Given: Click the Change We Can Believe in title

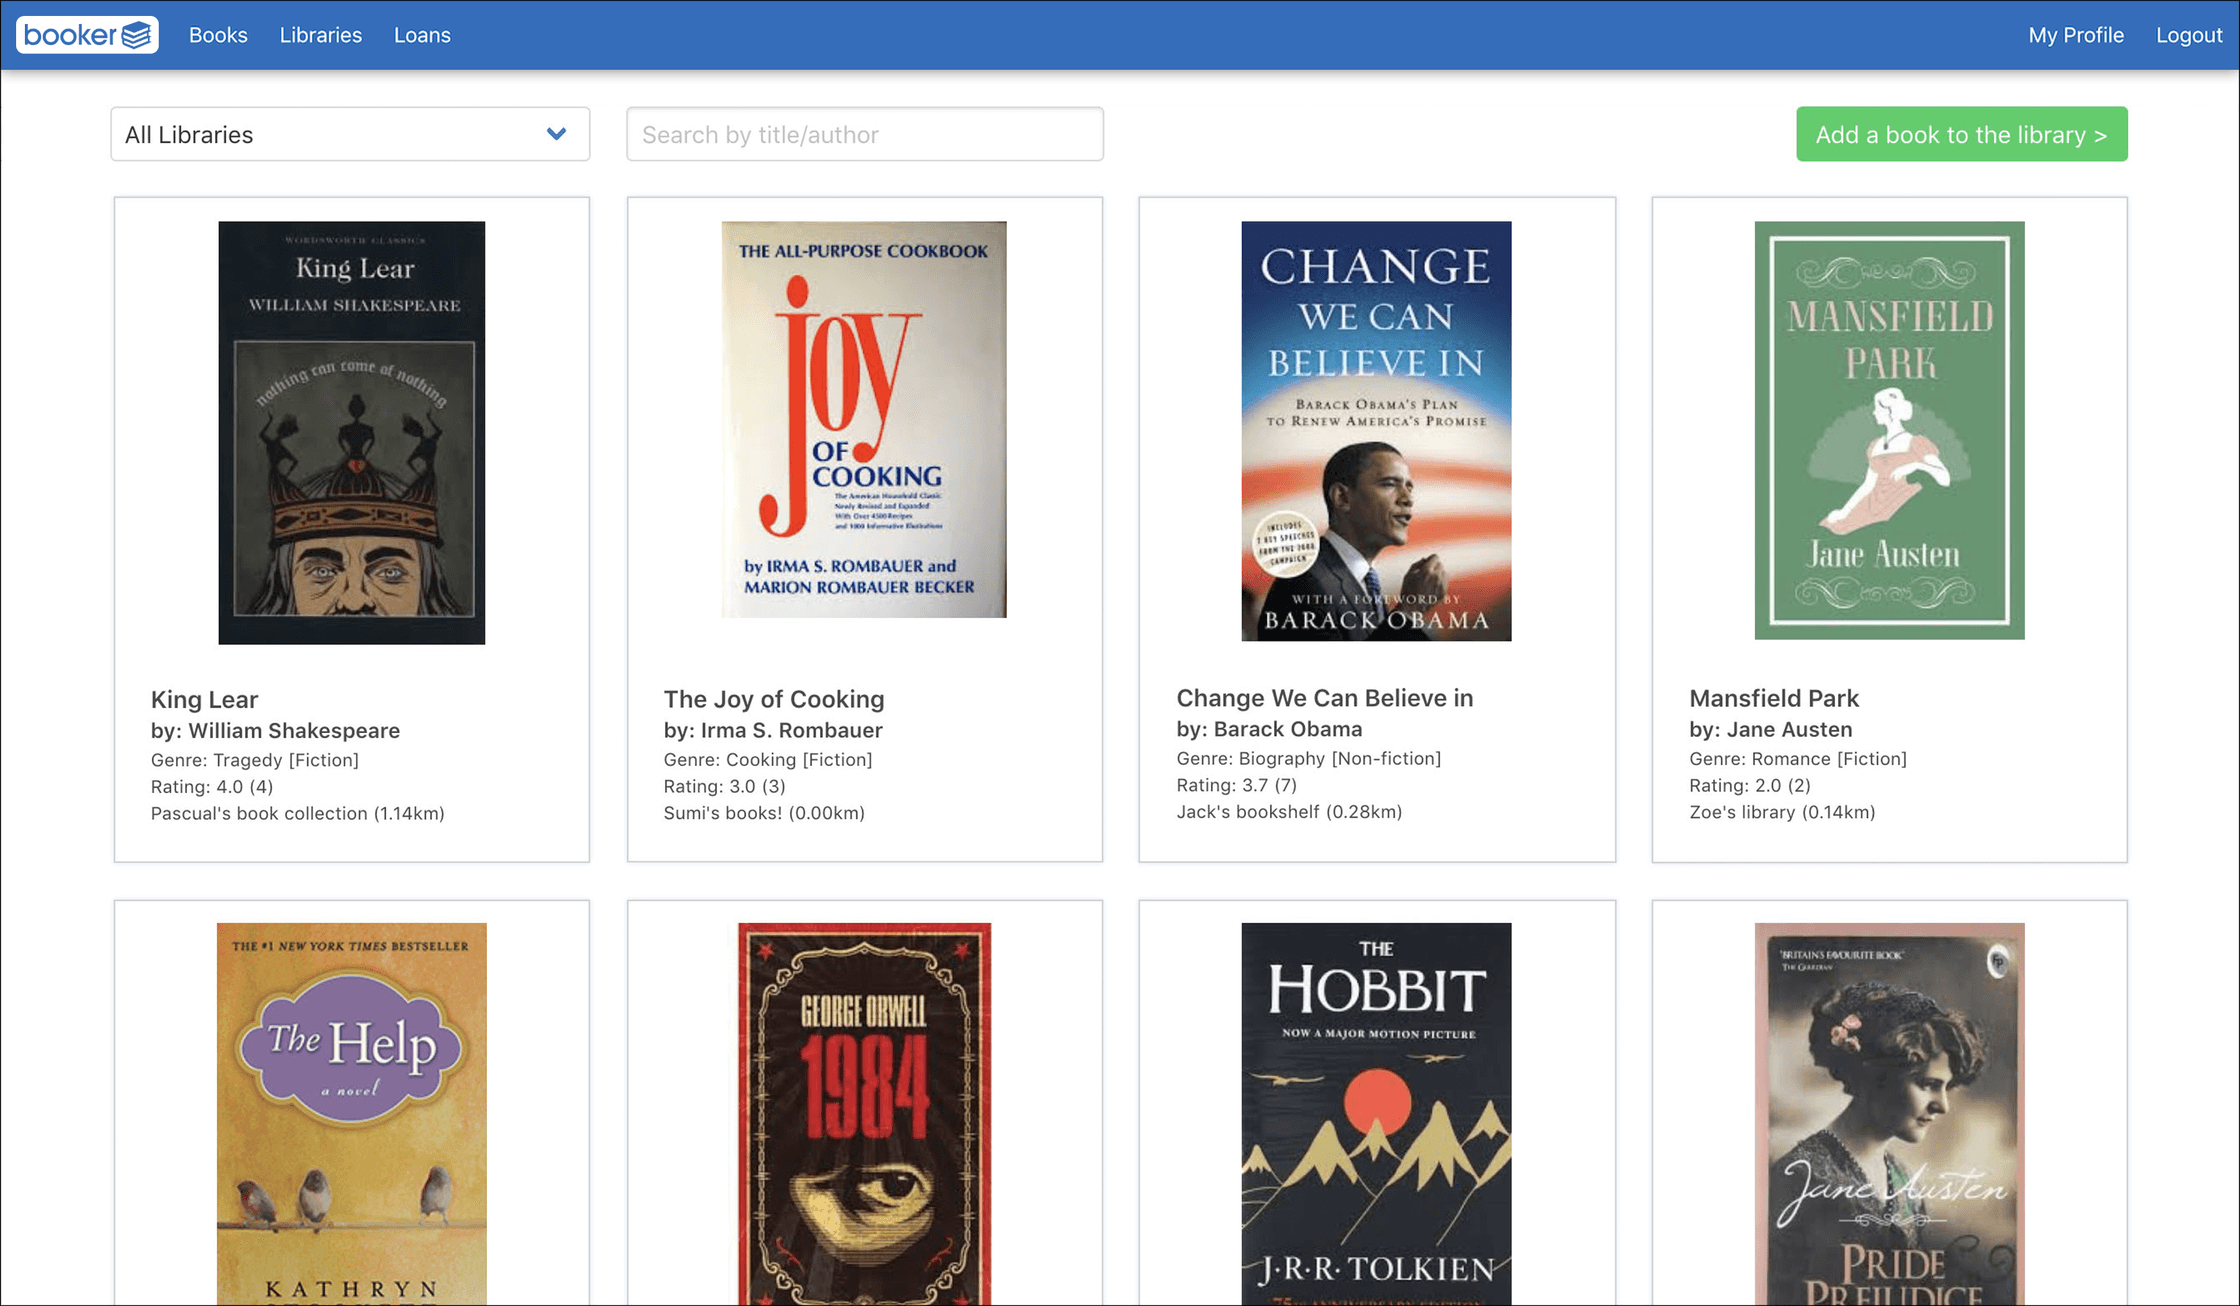Looking at the screenshot, I should click(1325, 698).
